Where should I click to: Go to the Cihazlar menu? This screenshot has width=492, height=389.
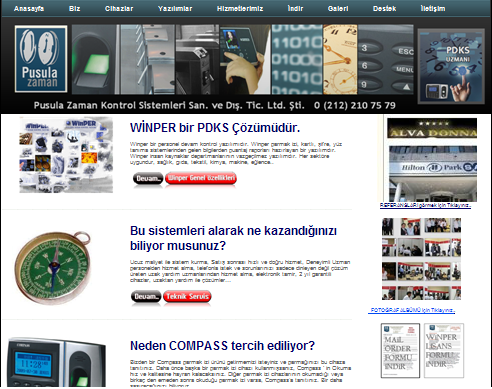[x=119, y=9]
